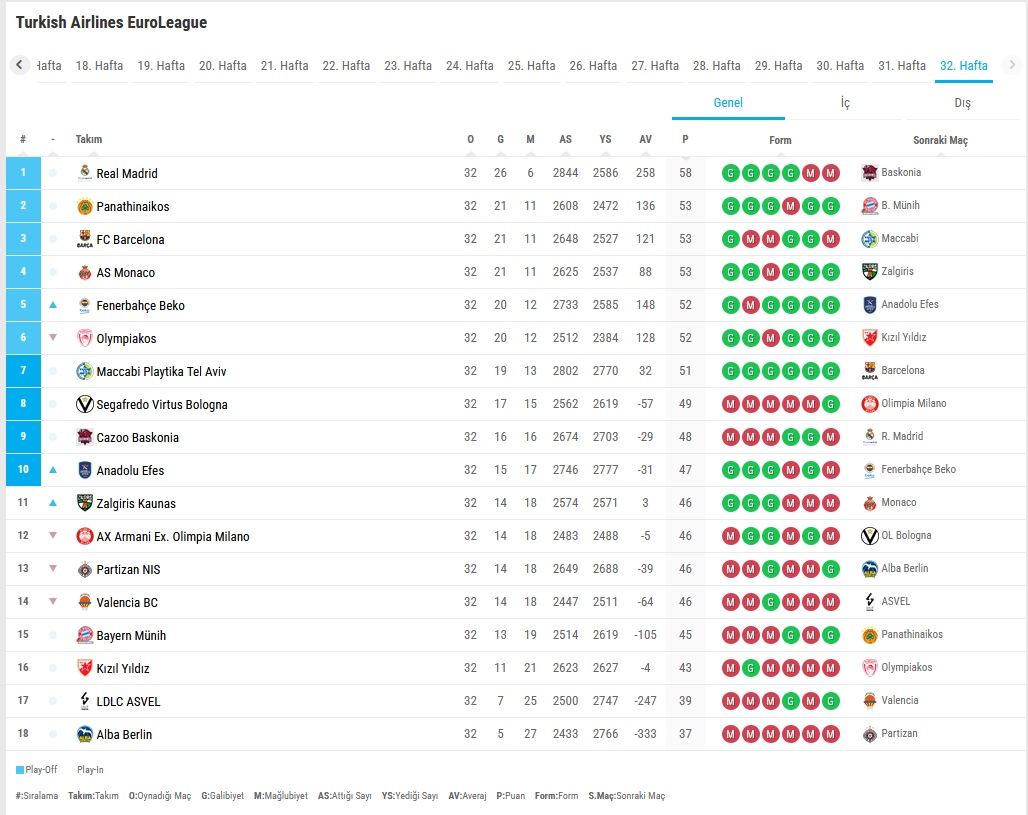Go to previous weeks with left arrow
This screenshot has width=1028, height=815.
[x=20, y=65]
